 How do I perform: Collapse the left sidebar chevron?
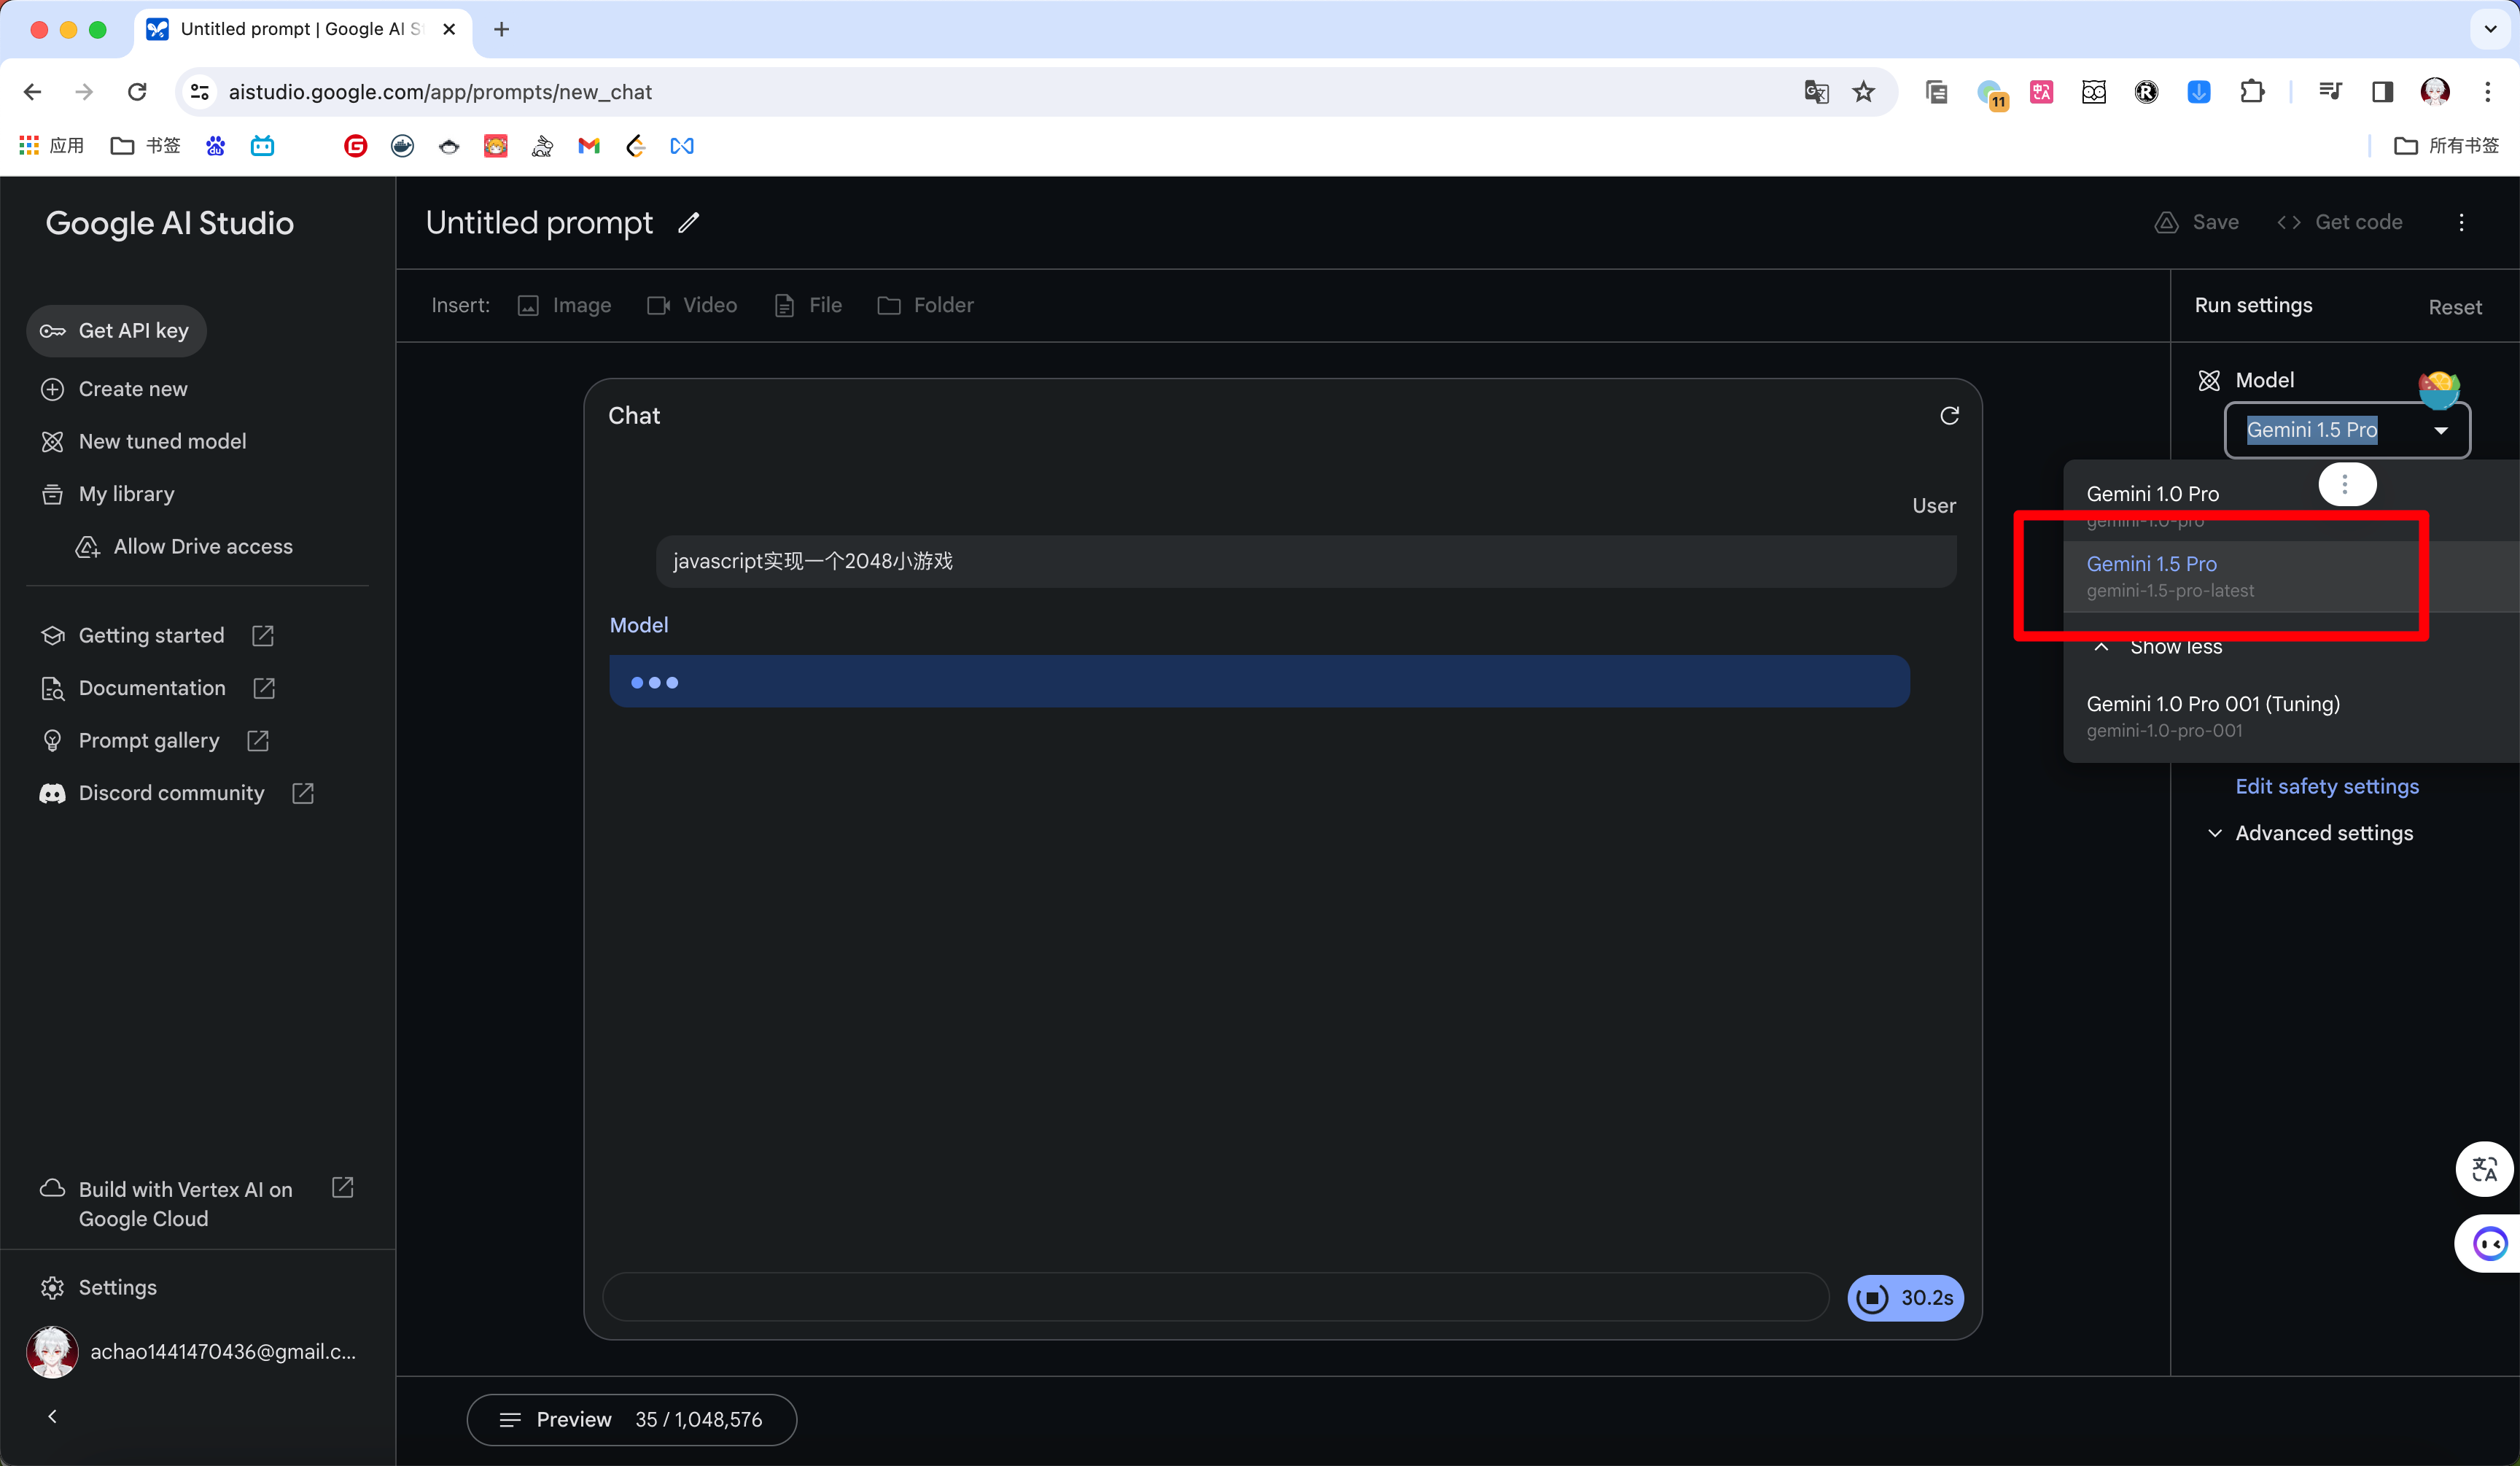point(52,1416)
